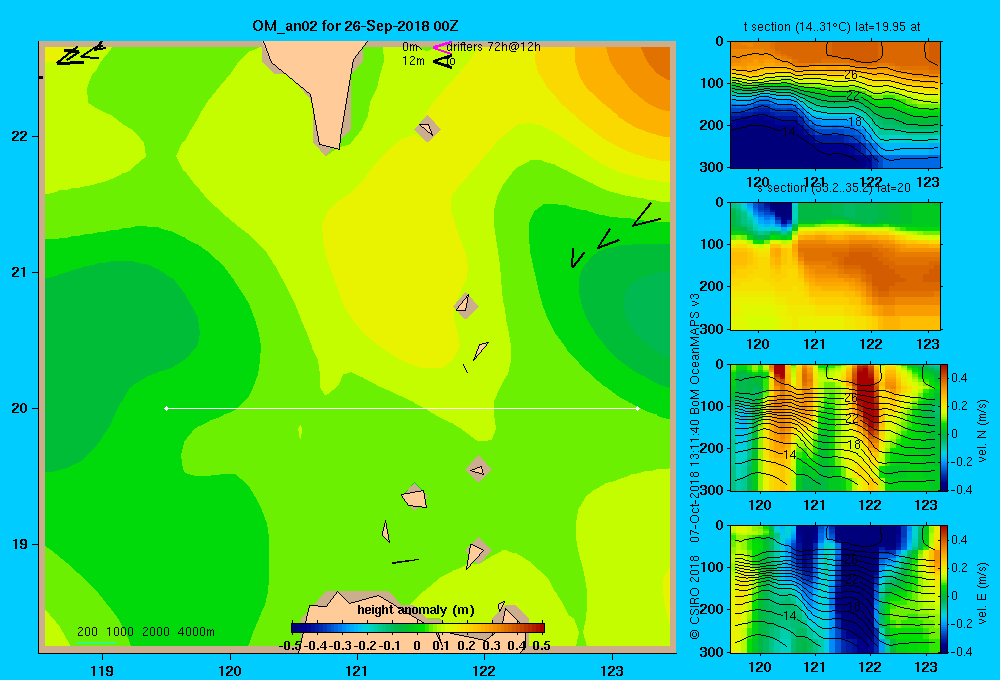Viewport: 1000px width, 680px height.
Task: Click the map title OM_an02 for 26-Sep-2018 00Z
Action: pos(355,26)
